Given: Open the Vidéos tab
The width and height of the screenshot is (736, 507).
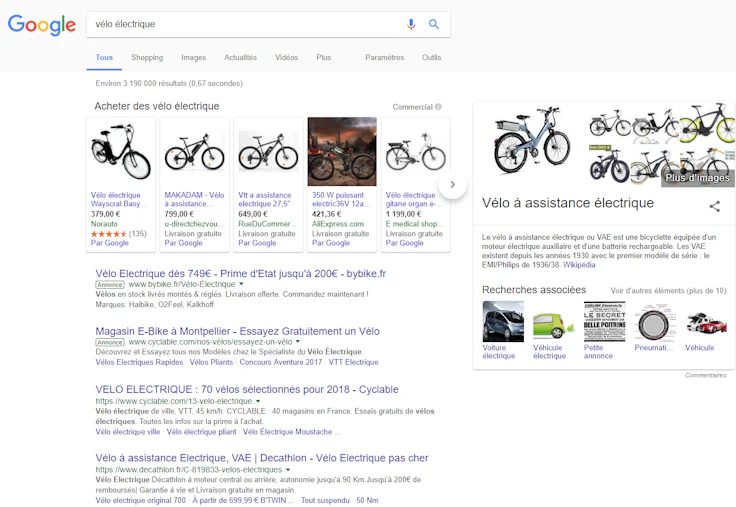Looking at the screenshot, I should [286, 57].
